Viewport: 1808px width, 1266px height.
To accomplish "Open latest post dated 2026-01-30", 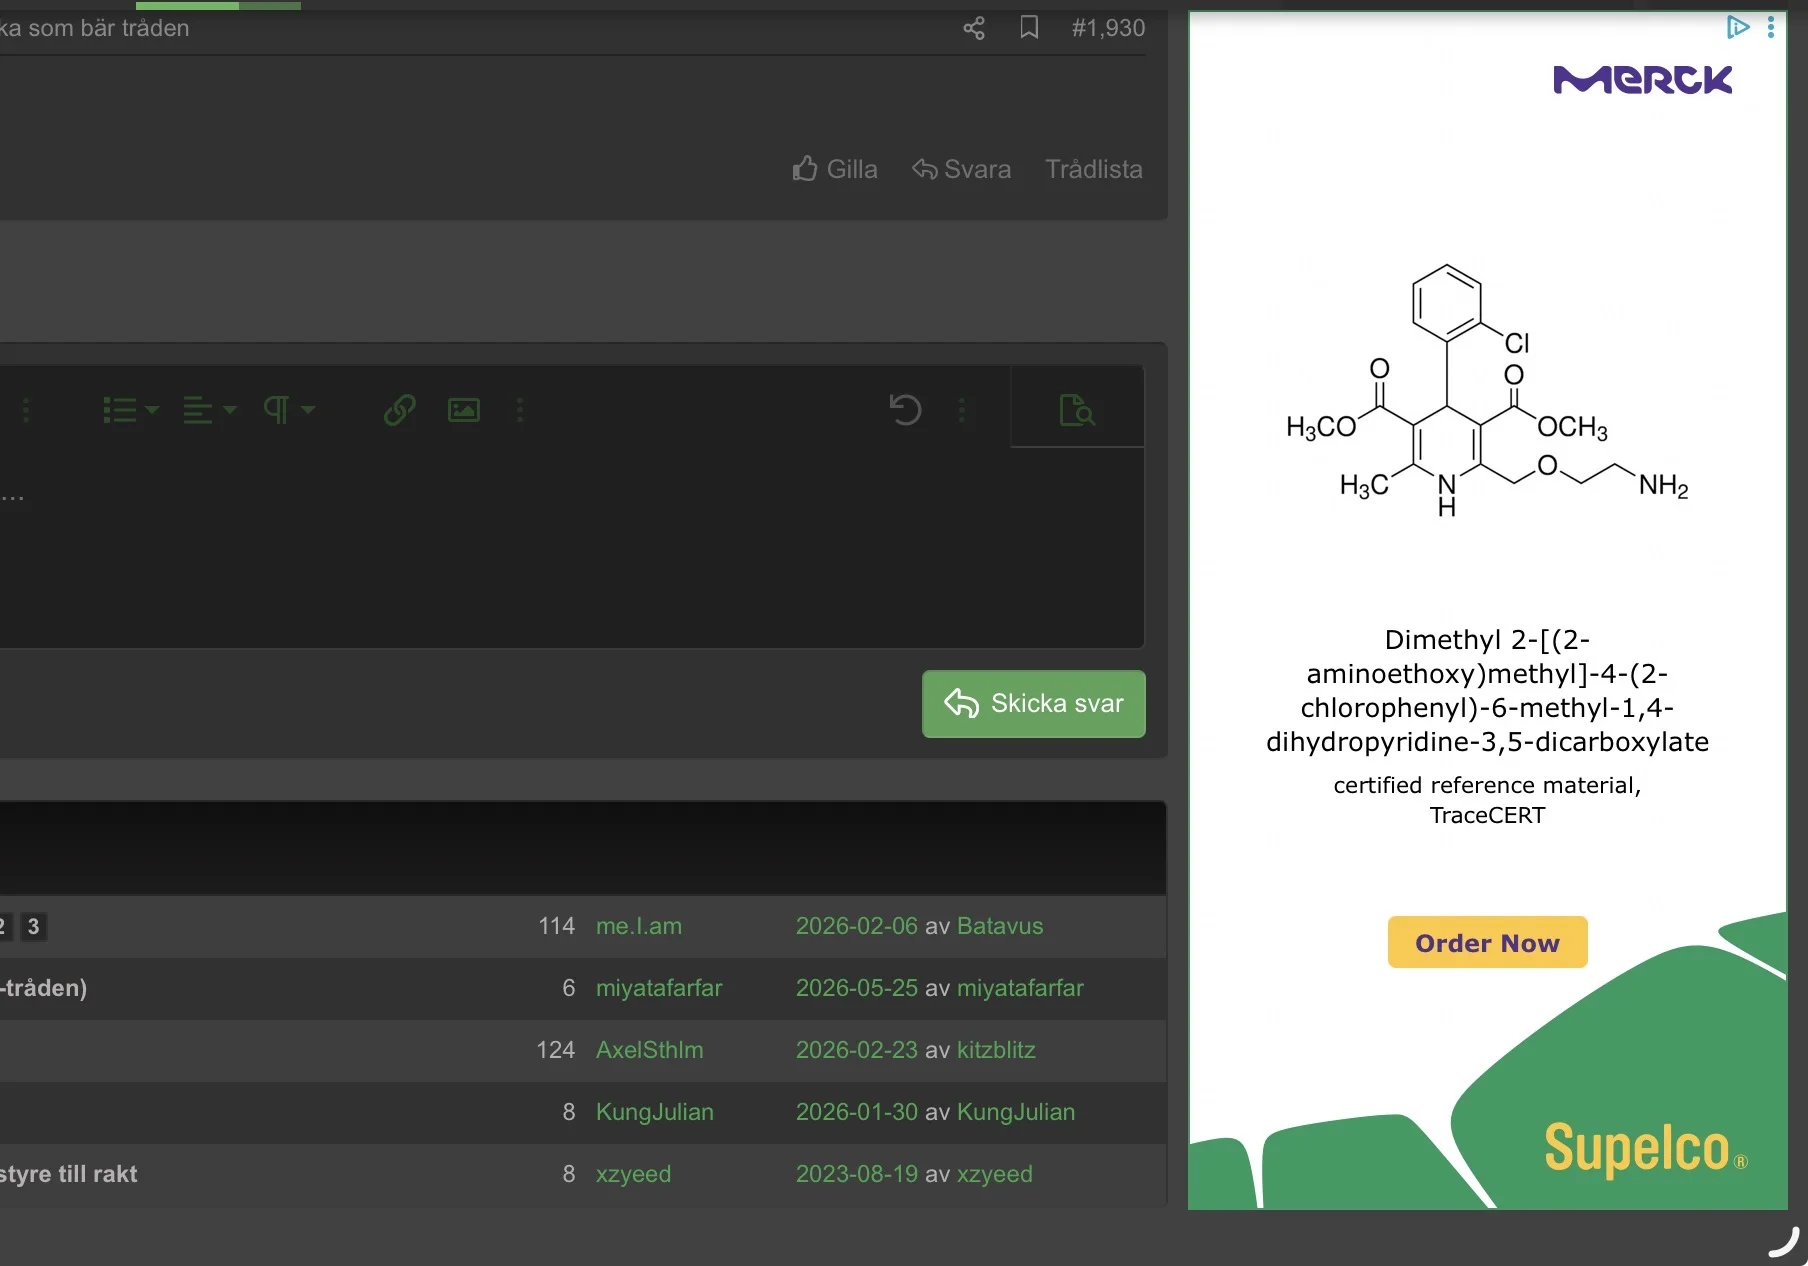I will pos(857,1112).
